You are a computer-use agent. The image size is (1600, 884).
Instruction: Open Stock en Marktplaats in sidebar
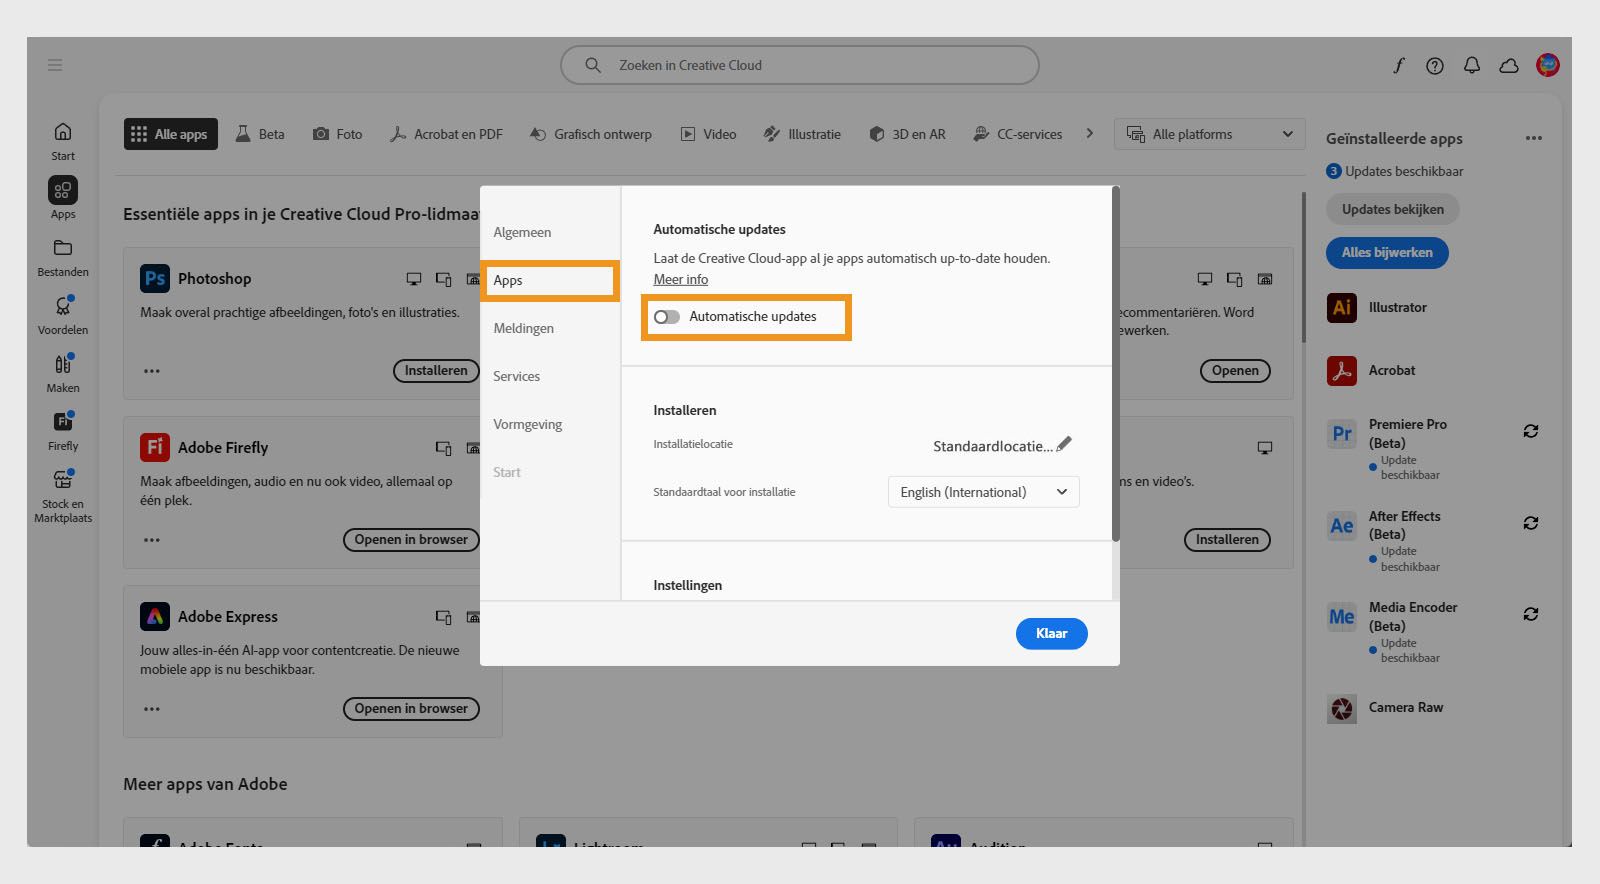[x=63, y=496]
